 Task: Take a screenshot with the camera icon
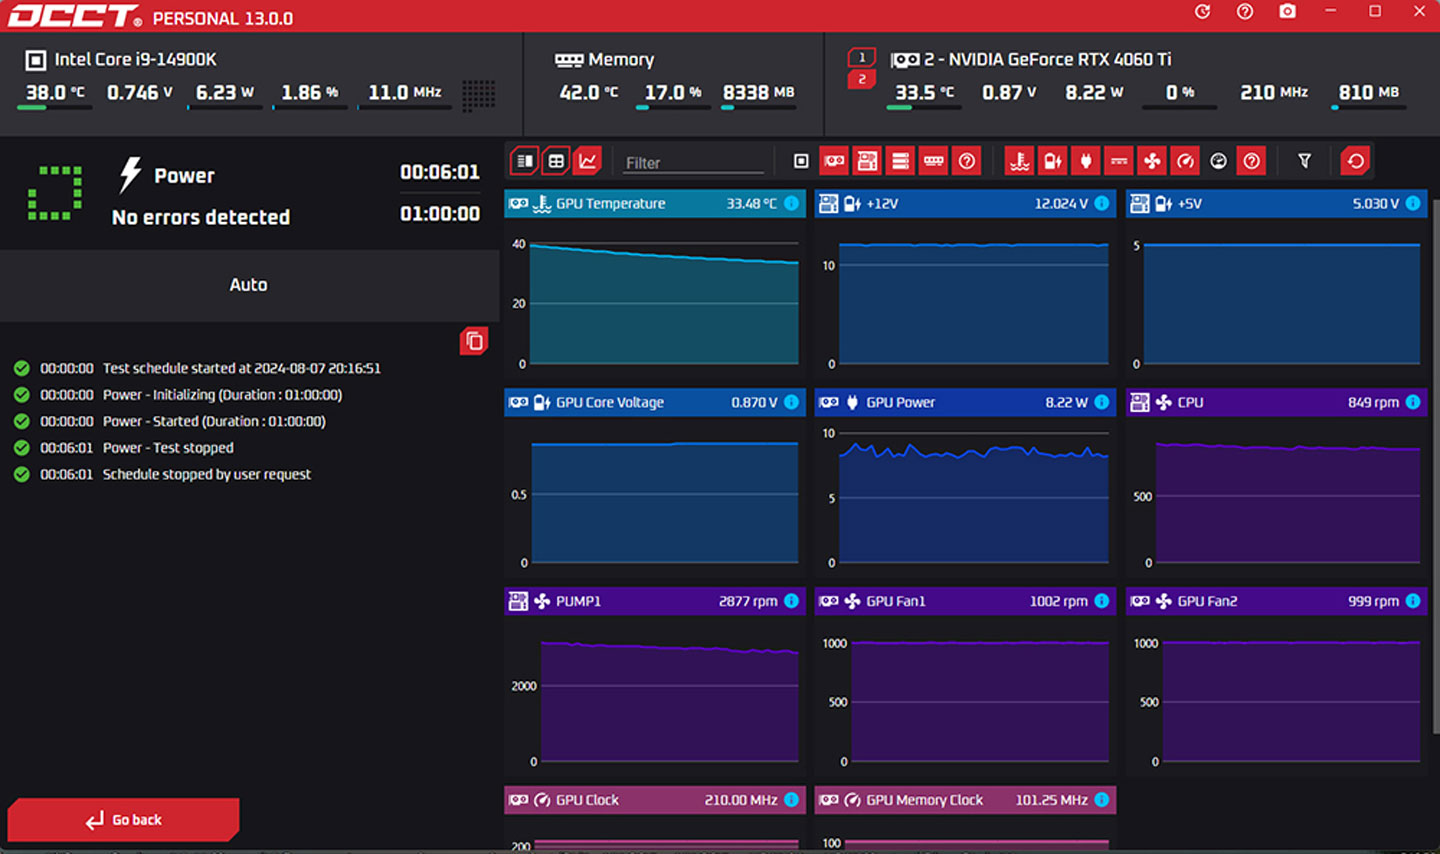point(1287,12)
